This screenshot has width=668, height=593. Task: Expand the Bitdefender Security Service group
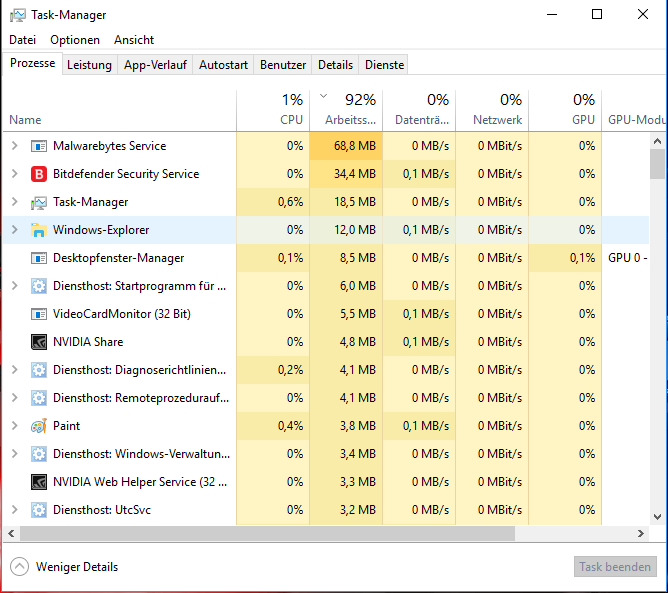pos(14,174)
